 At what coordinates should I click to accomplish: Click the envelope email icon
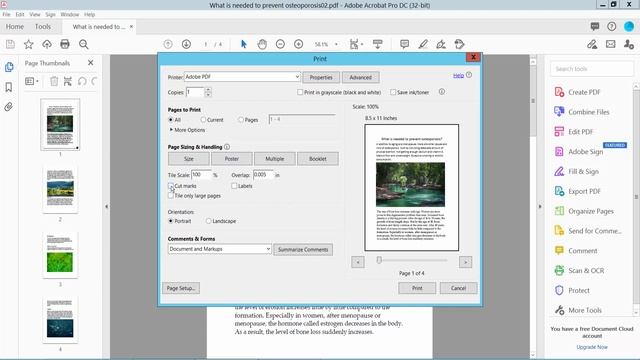(611, 44)
